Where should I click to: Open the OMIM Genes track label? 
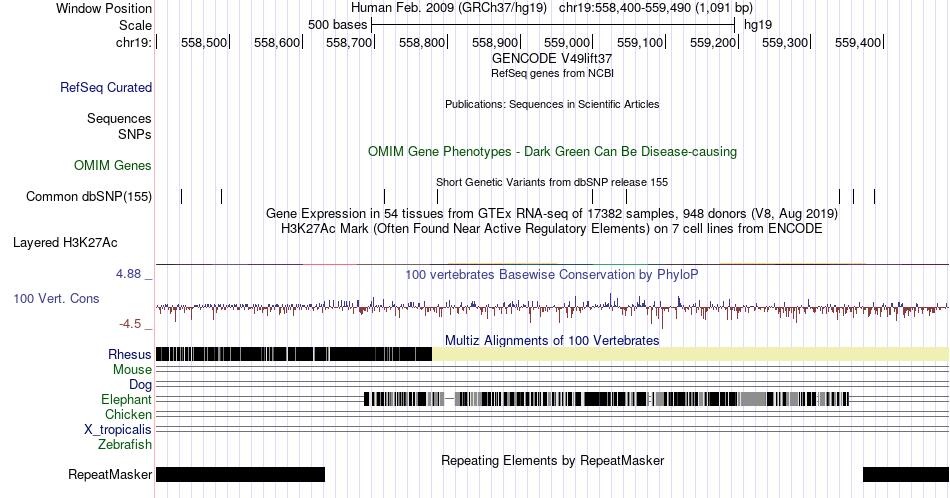[x=113, y=165]
